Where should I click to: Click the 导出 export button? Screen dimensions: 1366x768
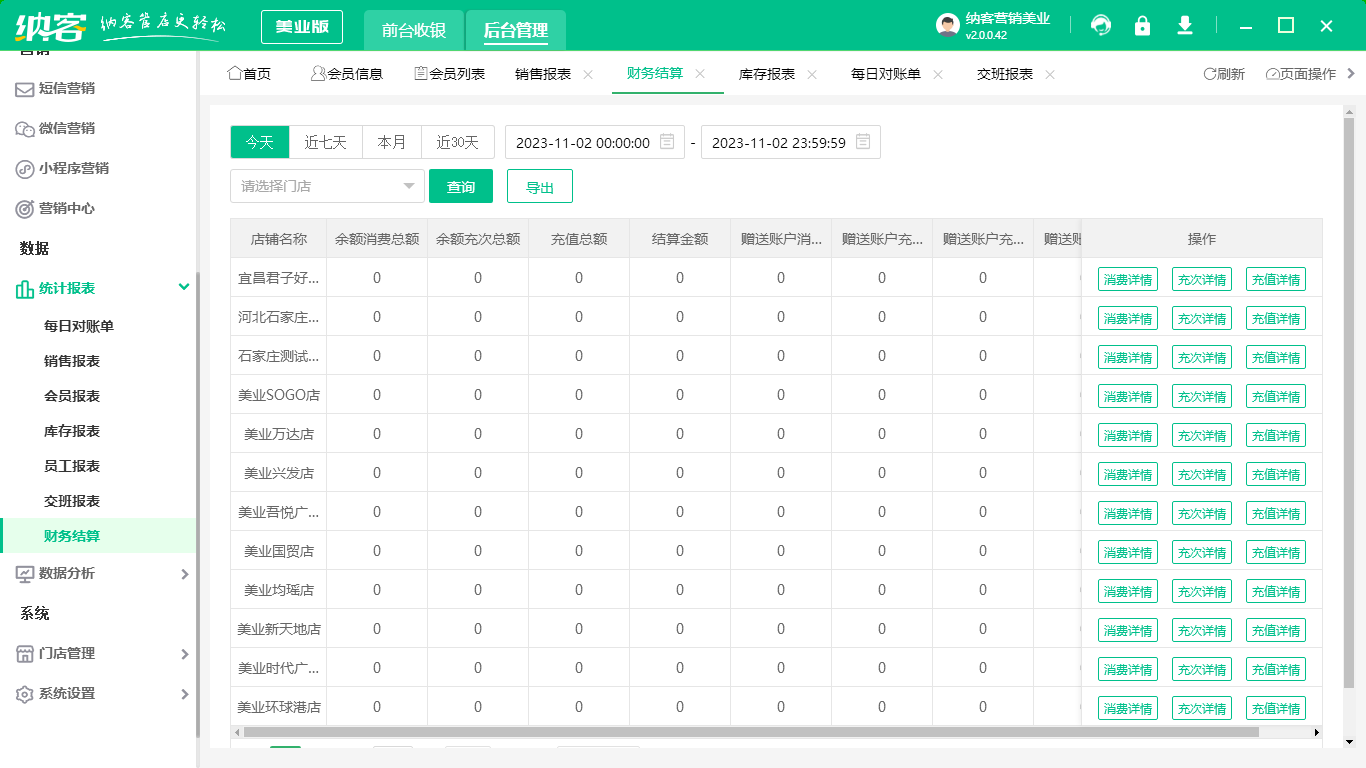[x=539, y=186]
